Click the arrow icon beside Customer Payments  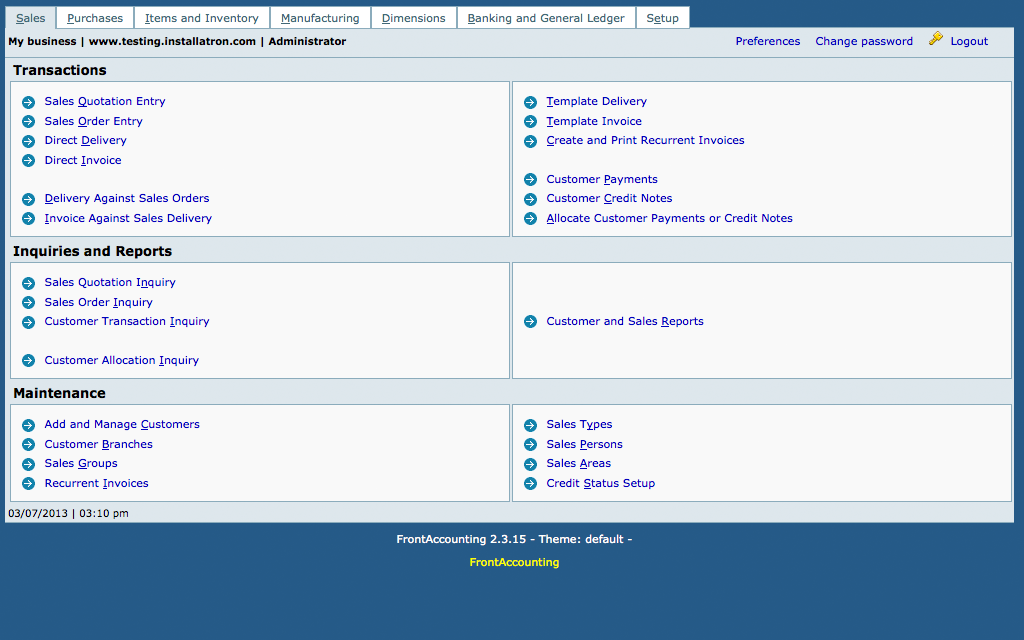(x=530, y=180)
